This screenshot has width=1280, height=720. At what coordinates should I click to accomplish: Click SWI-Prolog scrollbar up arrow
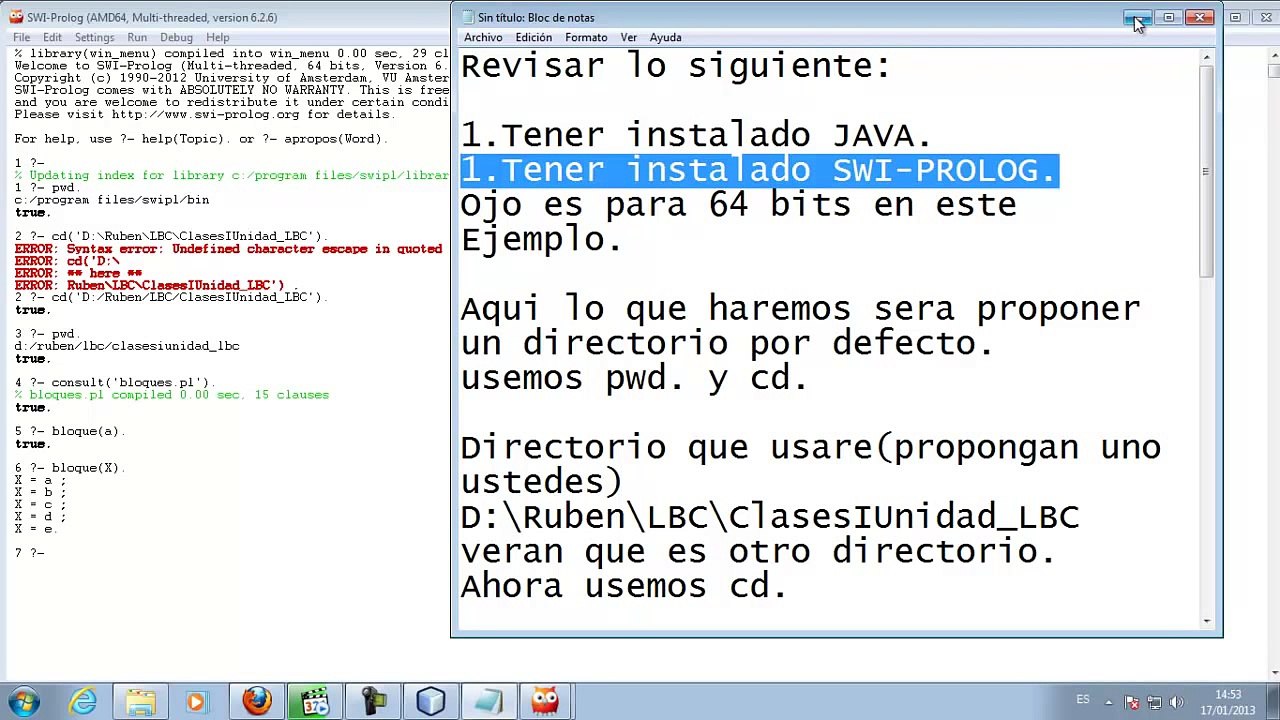(1273, 54)
